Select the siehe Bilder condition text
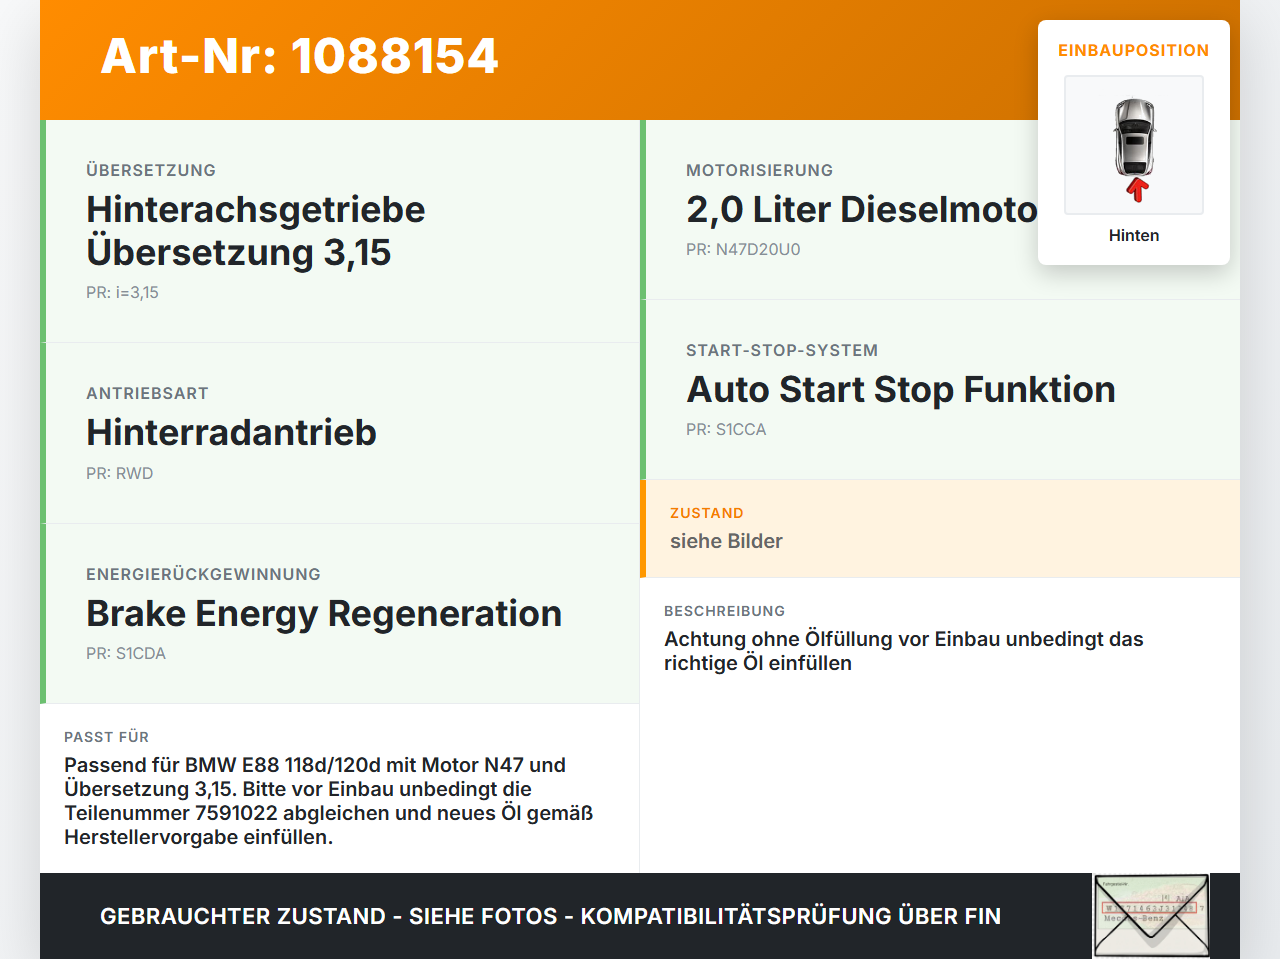 coord(726,541)
